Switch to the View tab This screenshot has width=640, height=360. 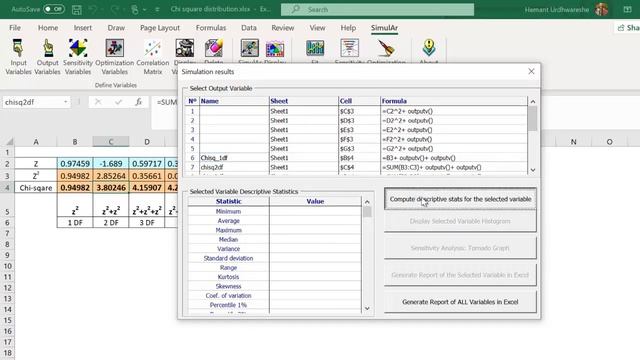click(317, 28)
